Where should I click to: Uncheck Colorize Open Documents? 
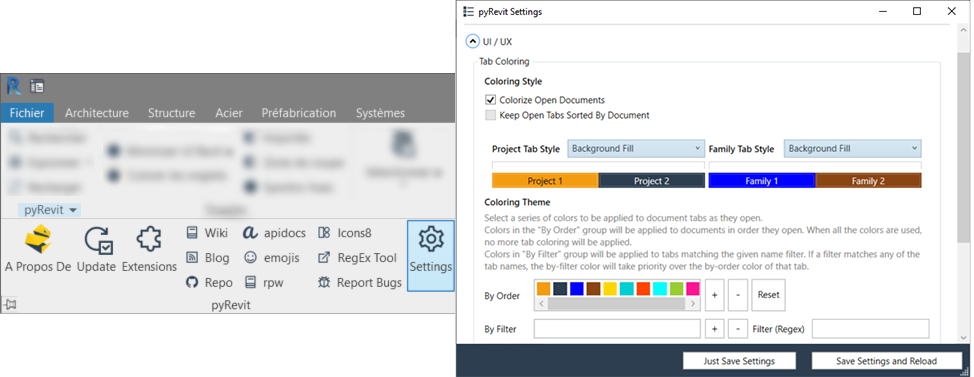(x=491, y=100)
